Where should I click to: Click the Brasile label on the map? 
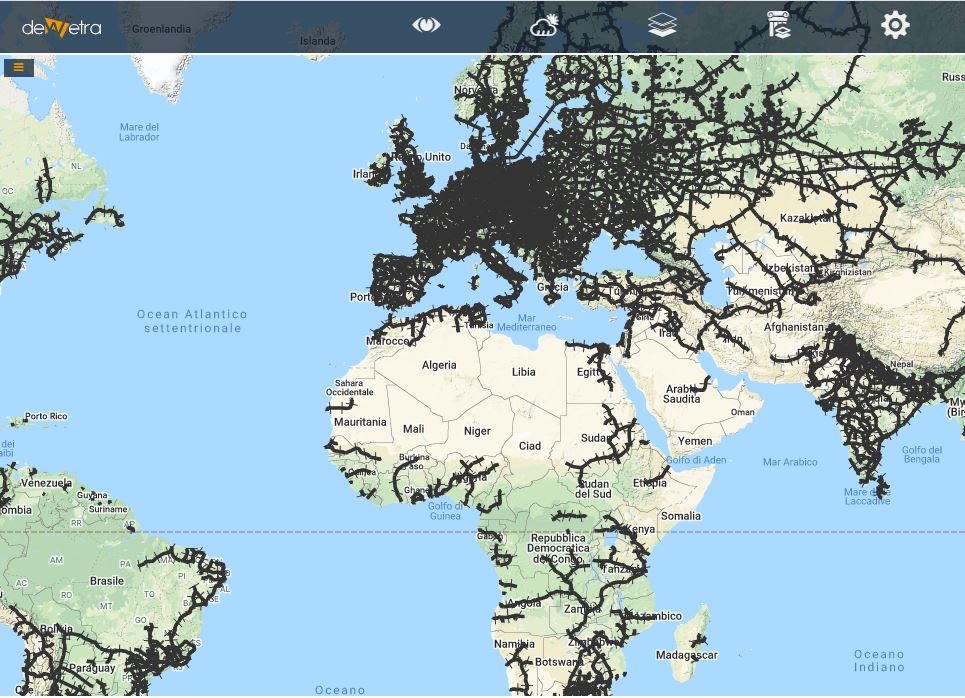click(107, 581)
